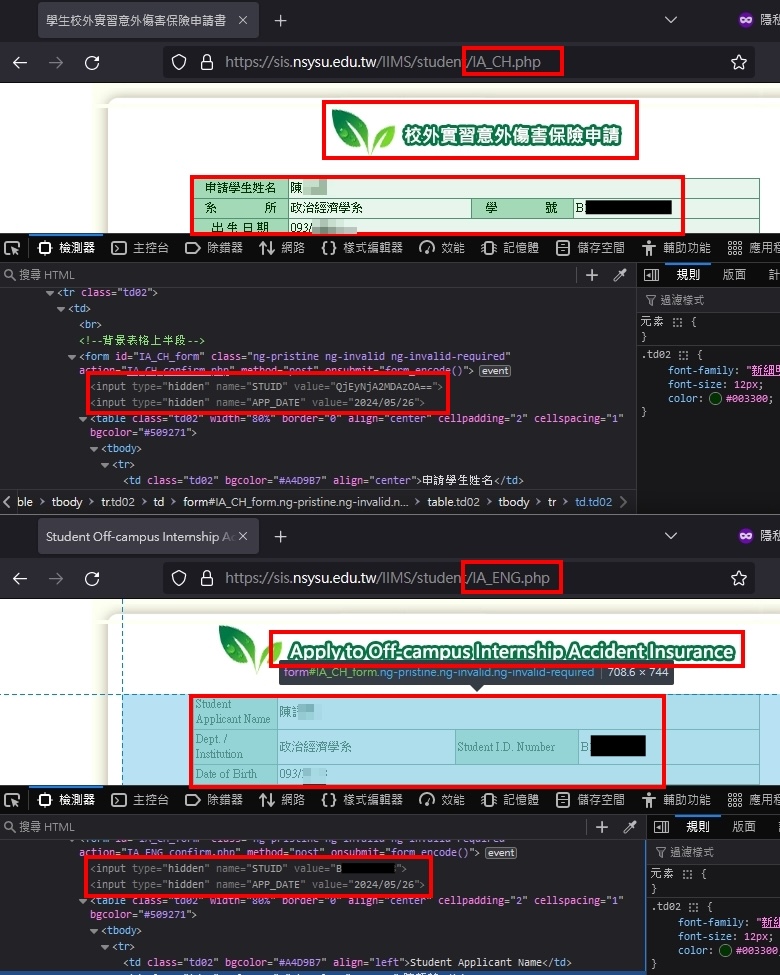Open new tab in top browser window

[281, 21]
